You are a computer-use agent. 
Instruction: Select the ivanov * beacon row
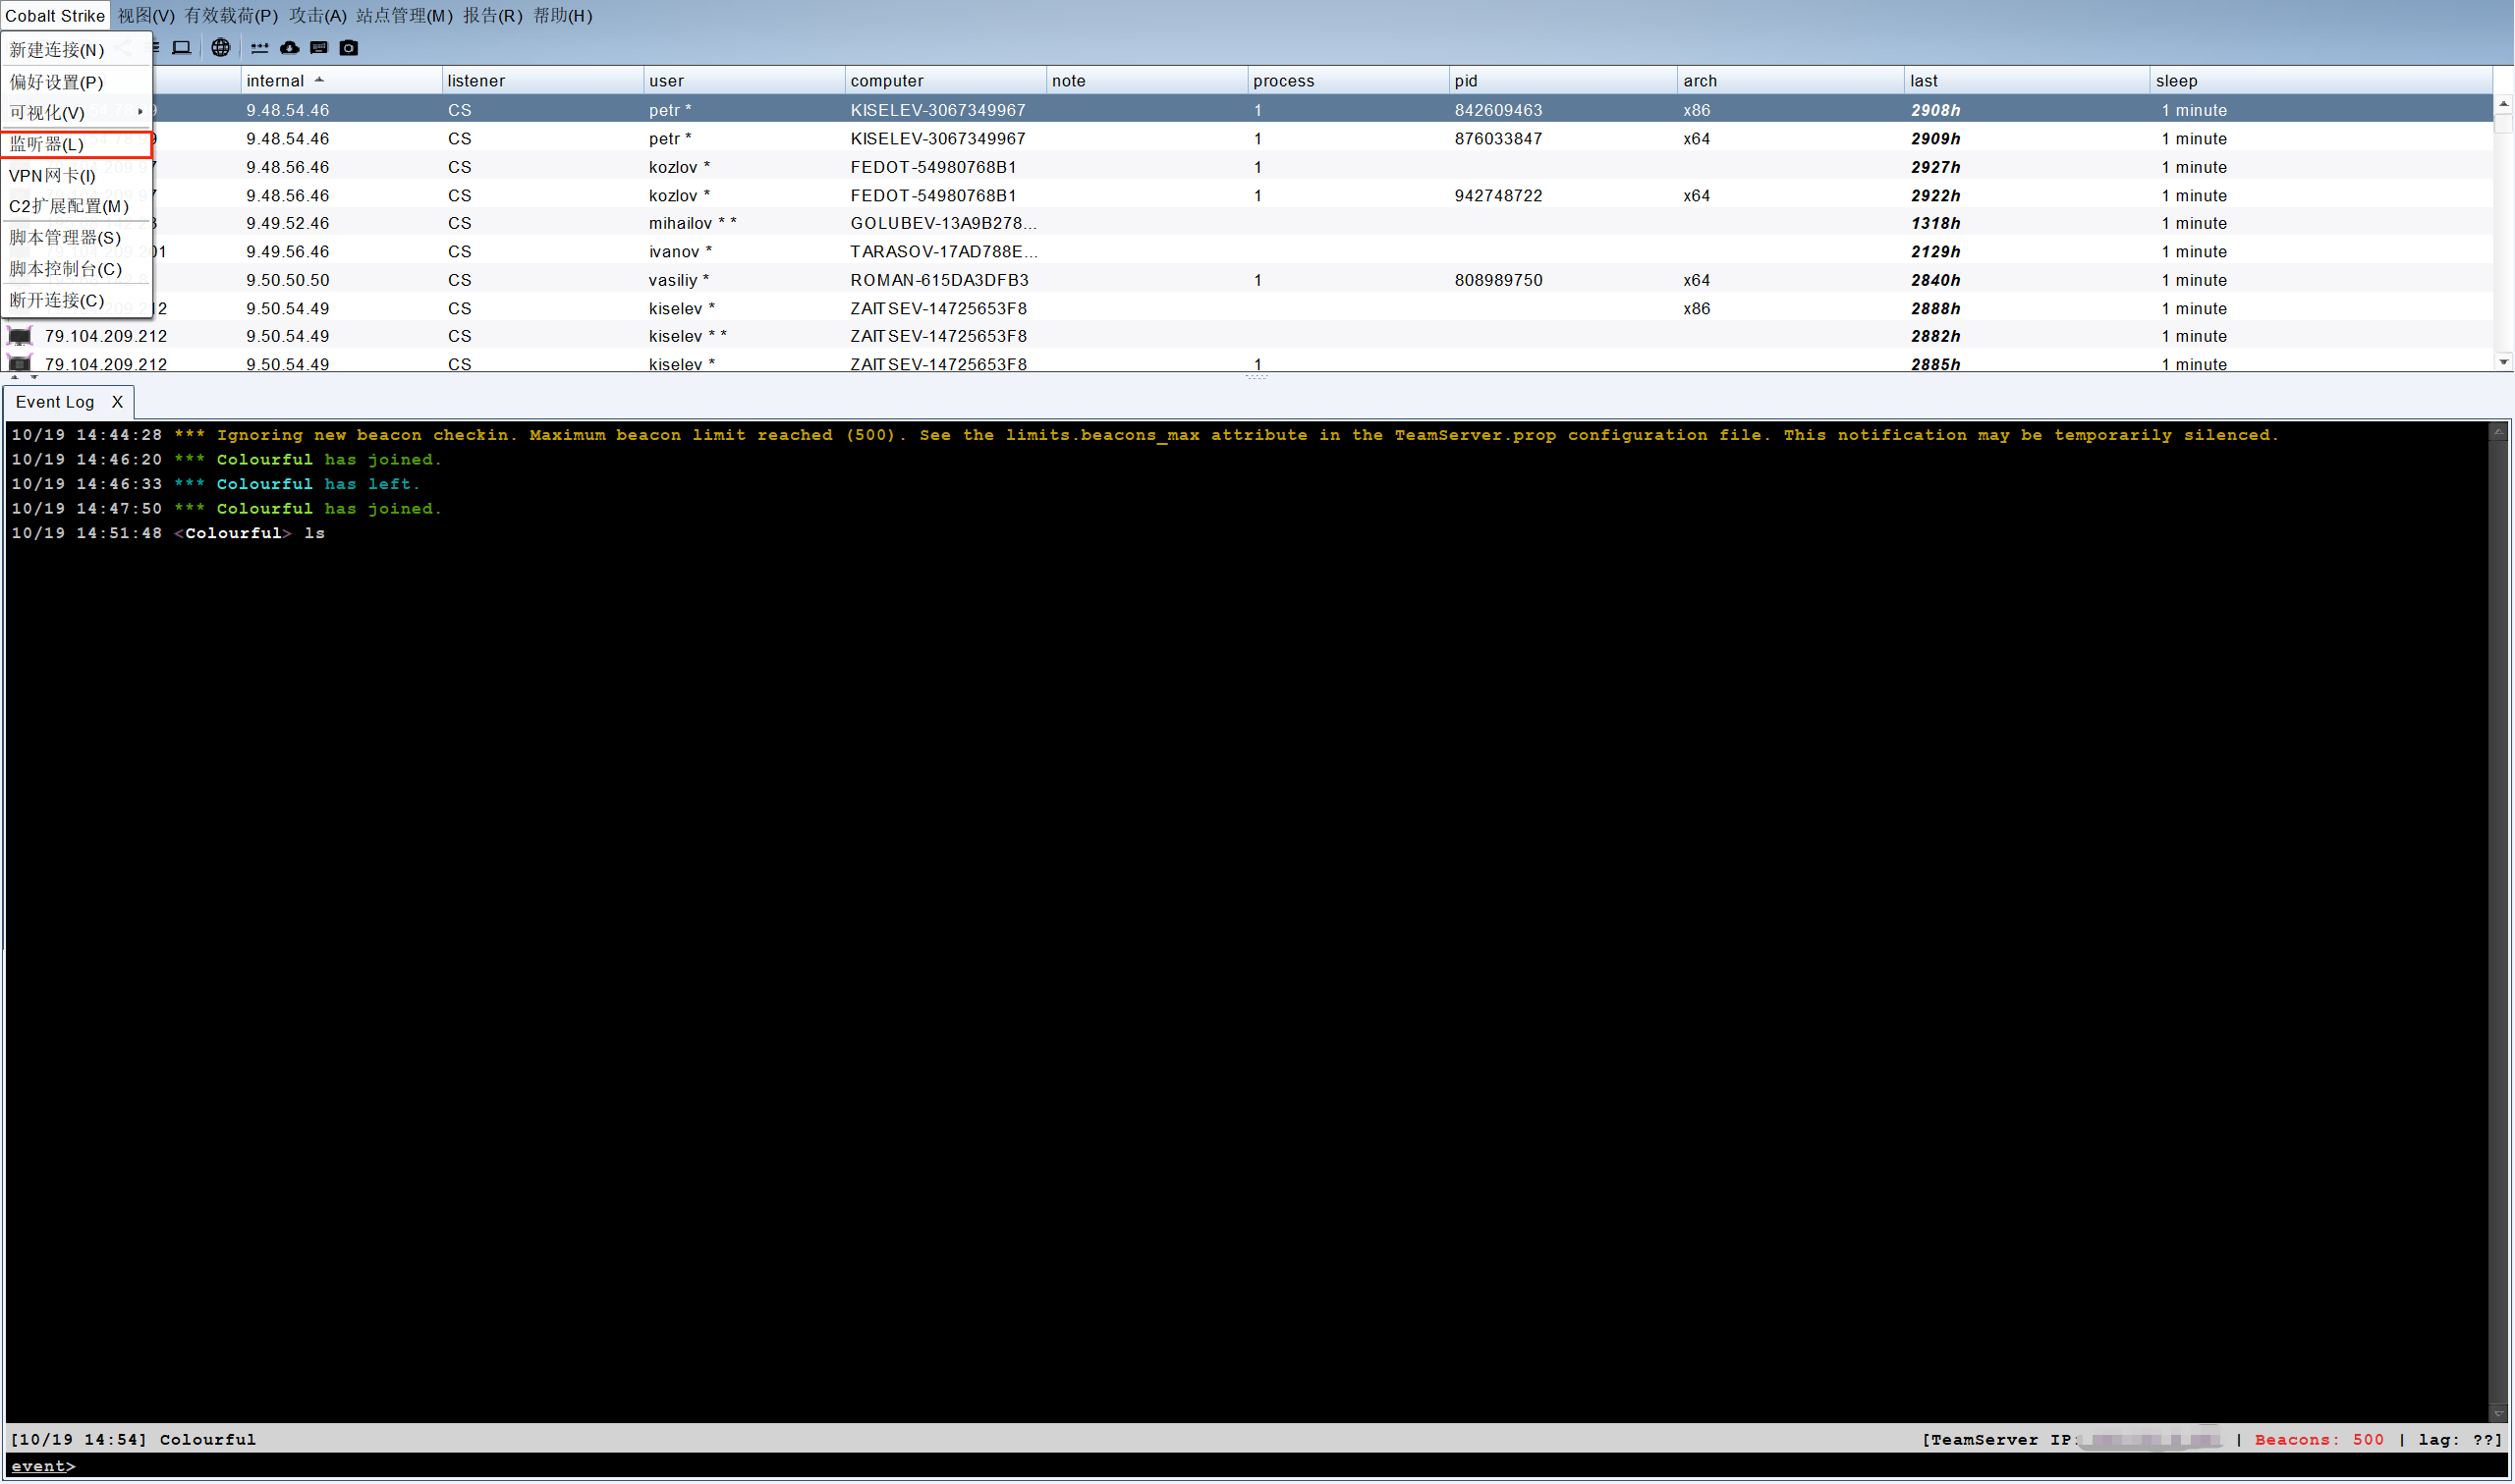pos(1248,251)
